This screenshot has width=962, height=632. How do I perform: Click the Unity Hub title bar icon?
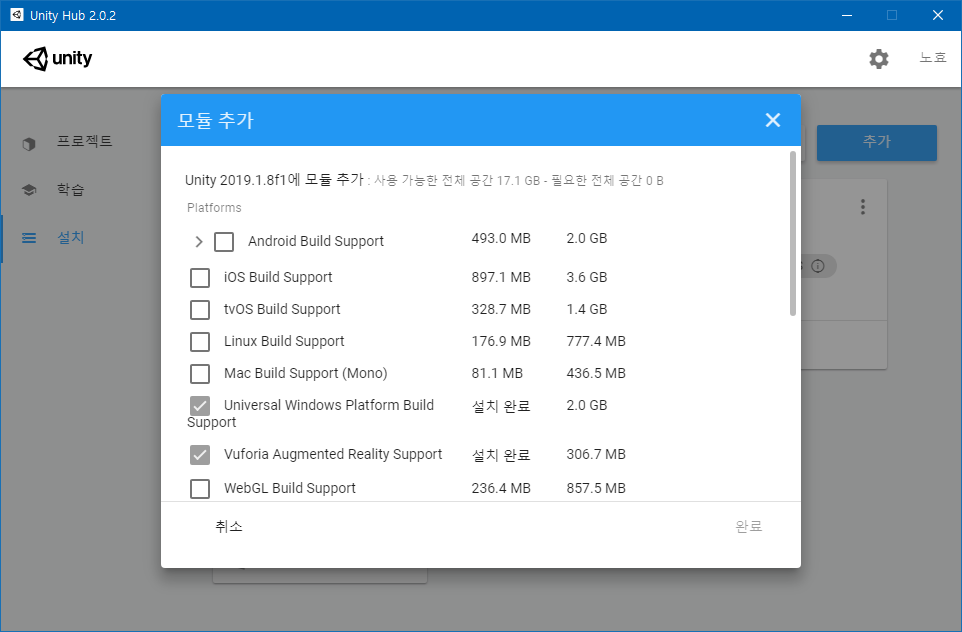coord(17,15)
